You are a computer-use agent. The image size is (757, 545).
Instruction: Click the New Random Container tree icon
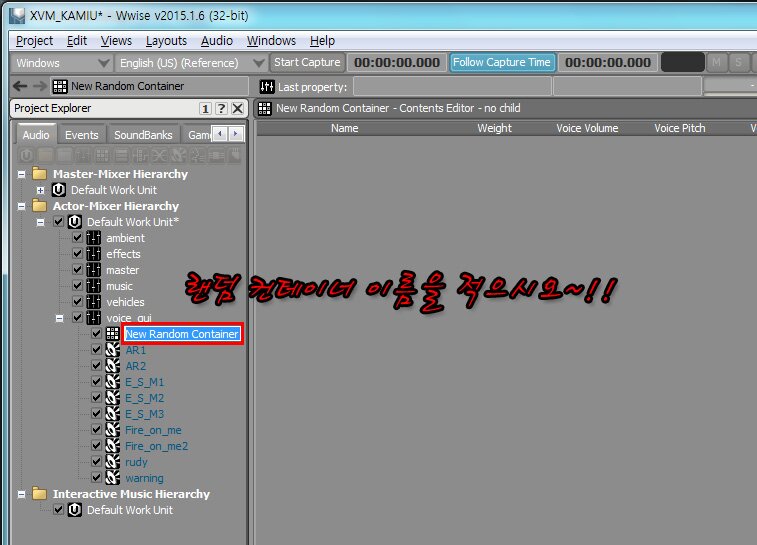coord(112,334)
